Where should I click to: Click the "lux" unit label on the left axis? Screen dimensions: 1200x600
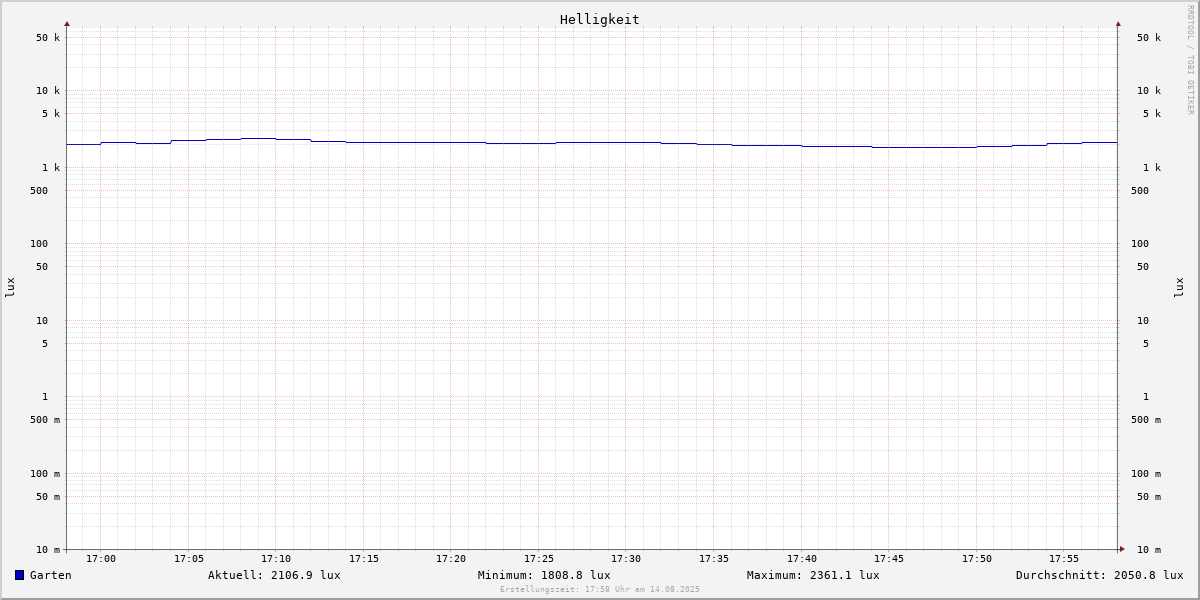tap(10, 287)
